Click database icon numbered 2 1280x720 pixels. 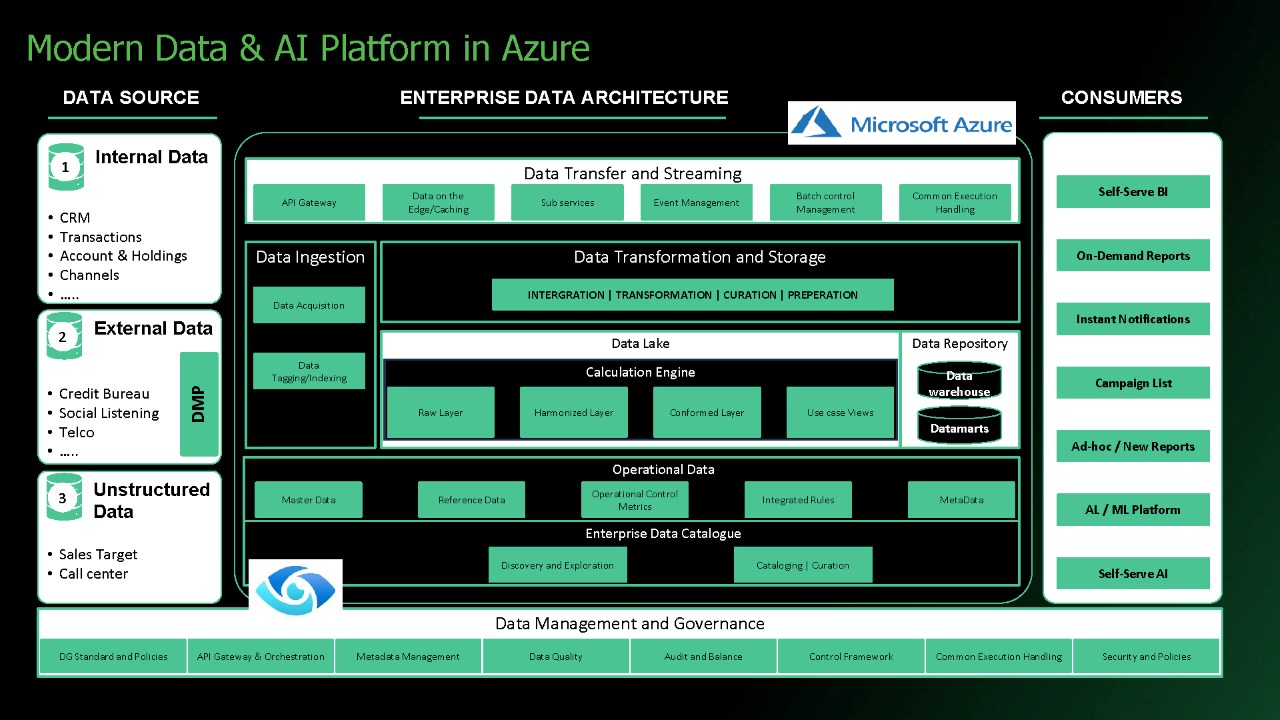click(x=66, y=337)
